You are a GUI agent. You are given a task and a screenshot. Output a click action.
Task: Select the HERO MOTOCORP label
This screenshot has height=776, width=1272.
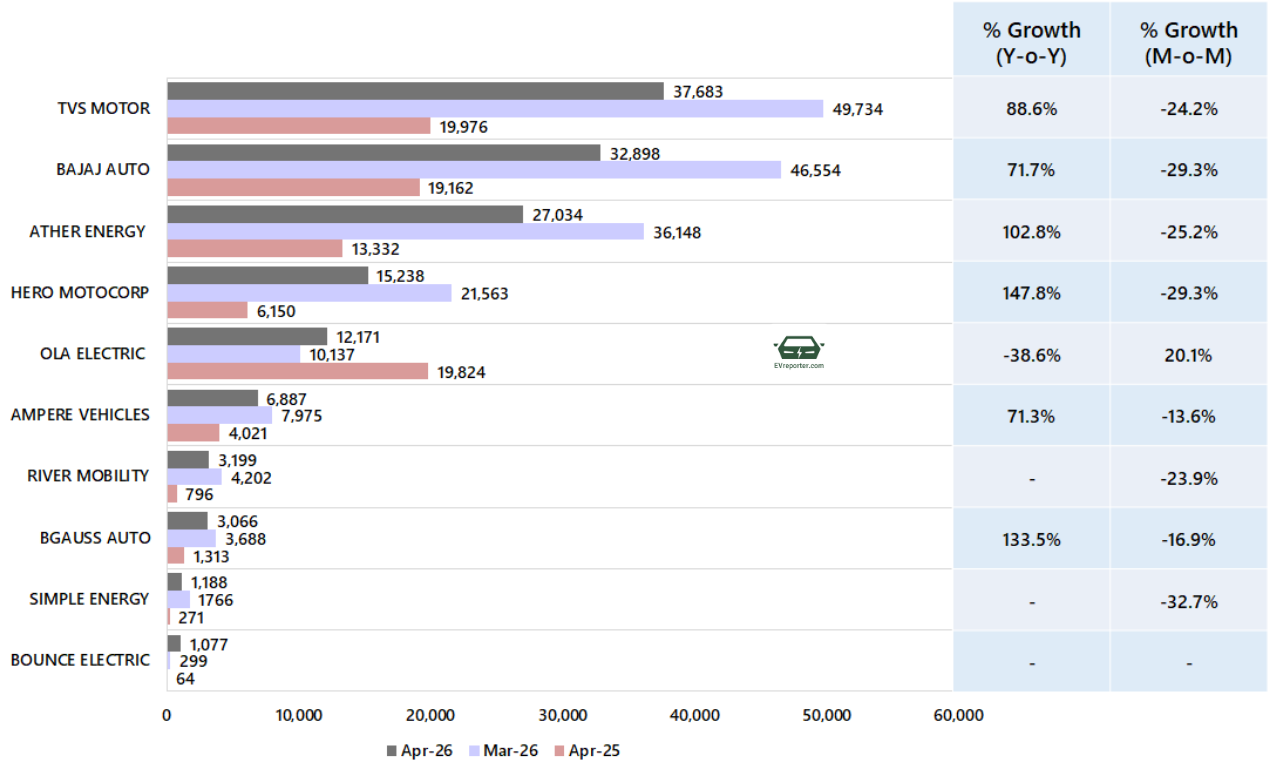[80, 292]
